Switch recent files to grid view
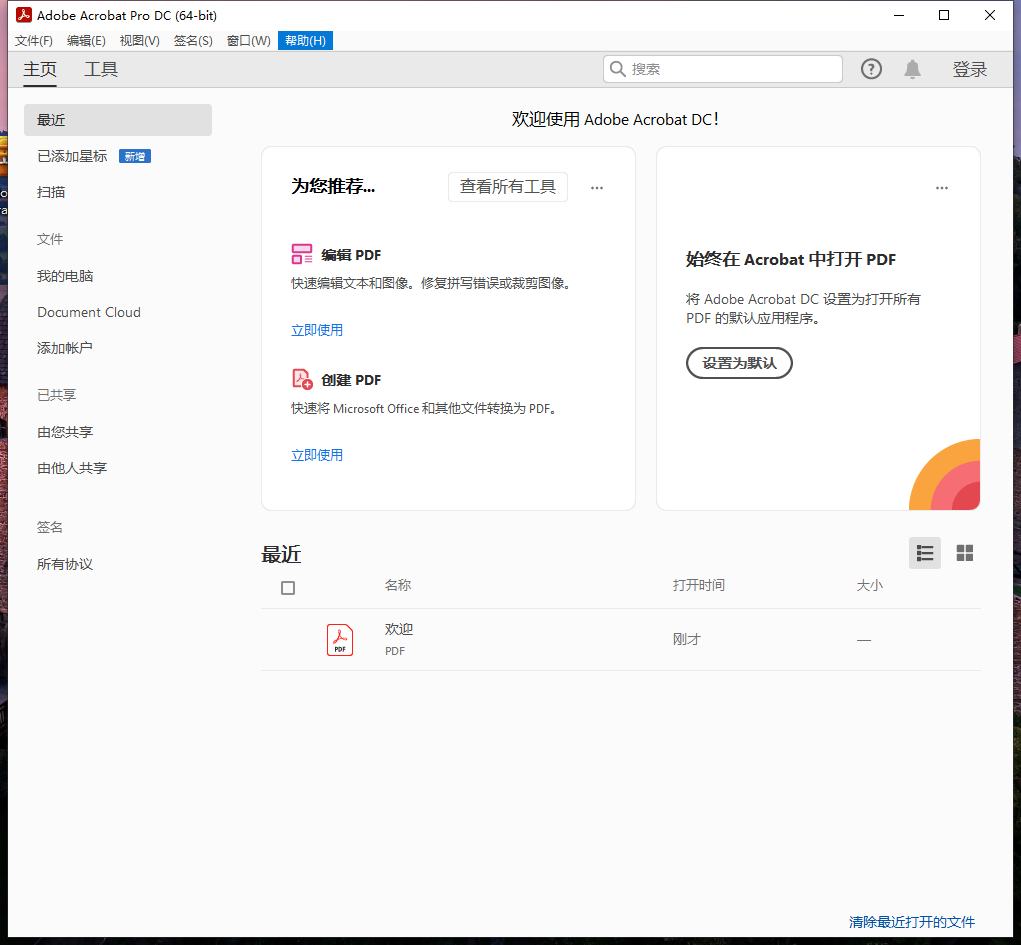 point(964,552)
